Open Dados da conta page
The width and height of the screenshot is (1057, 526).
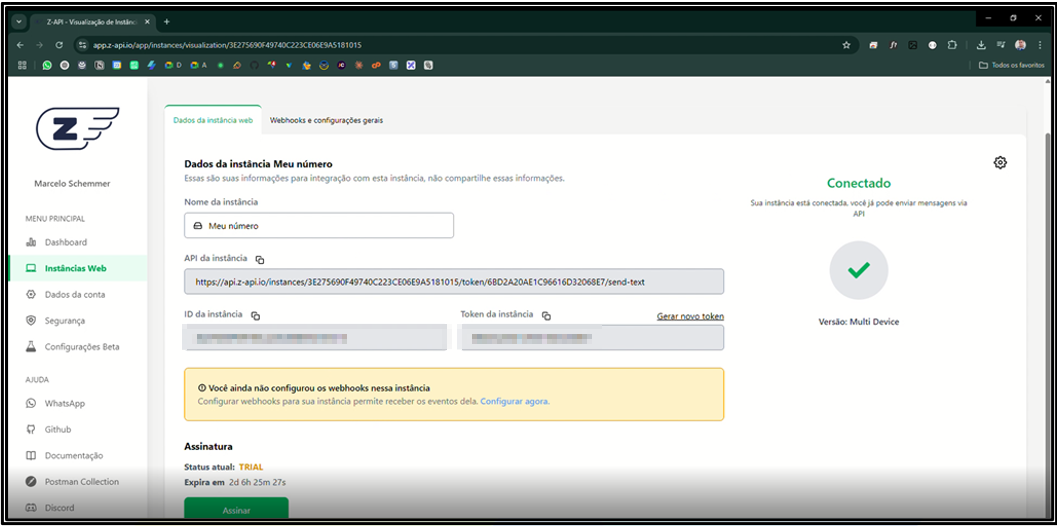75,295
